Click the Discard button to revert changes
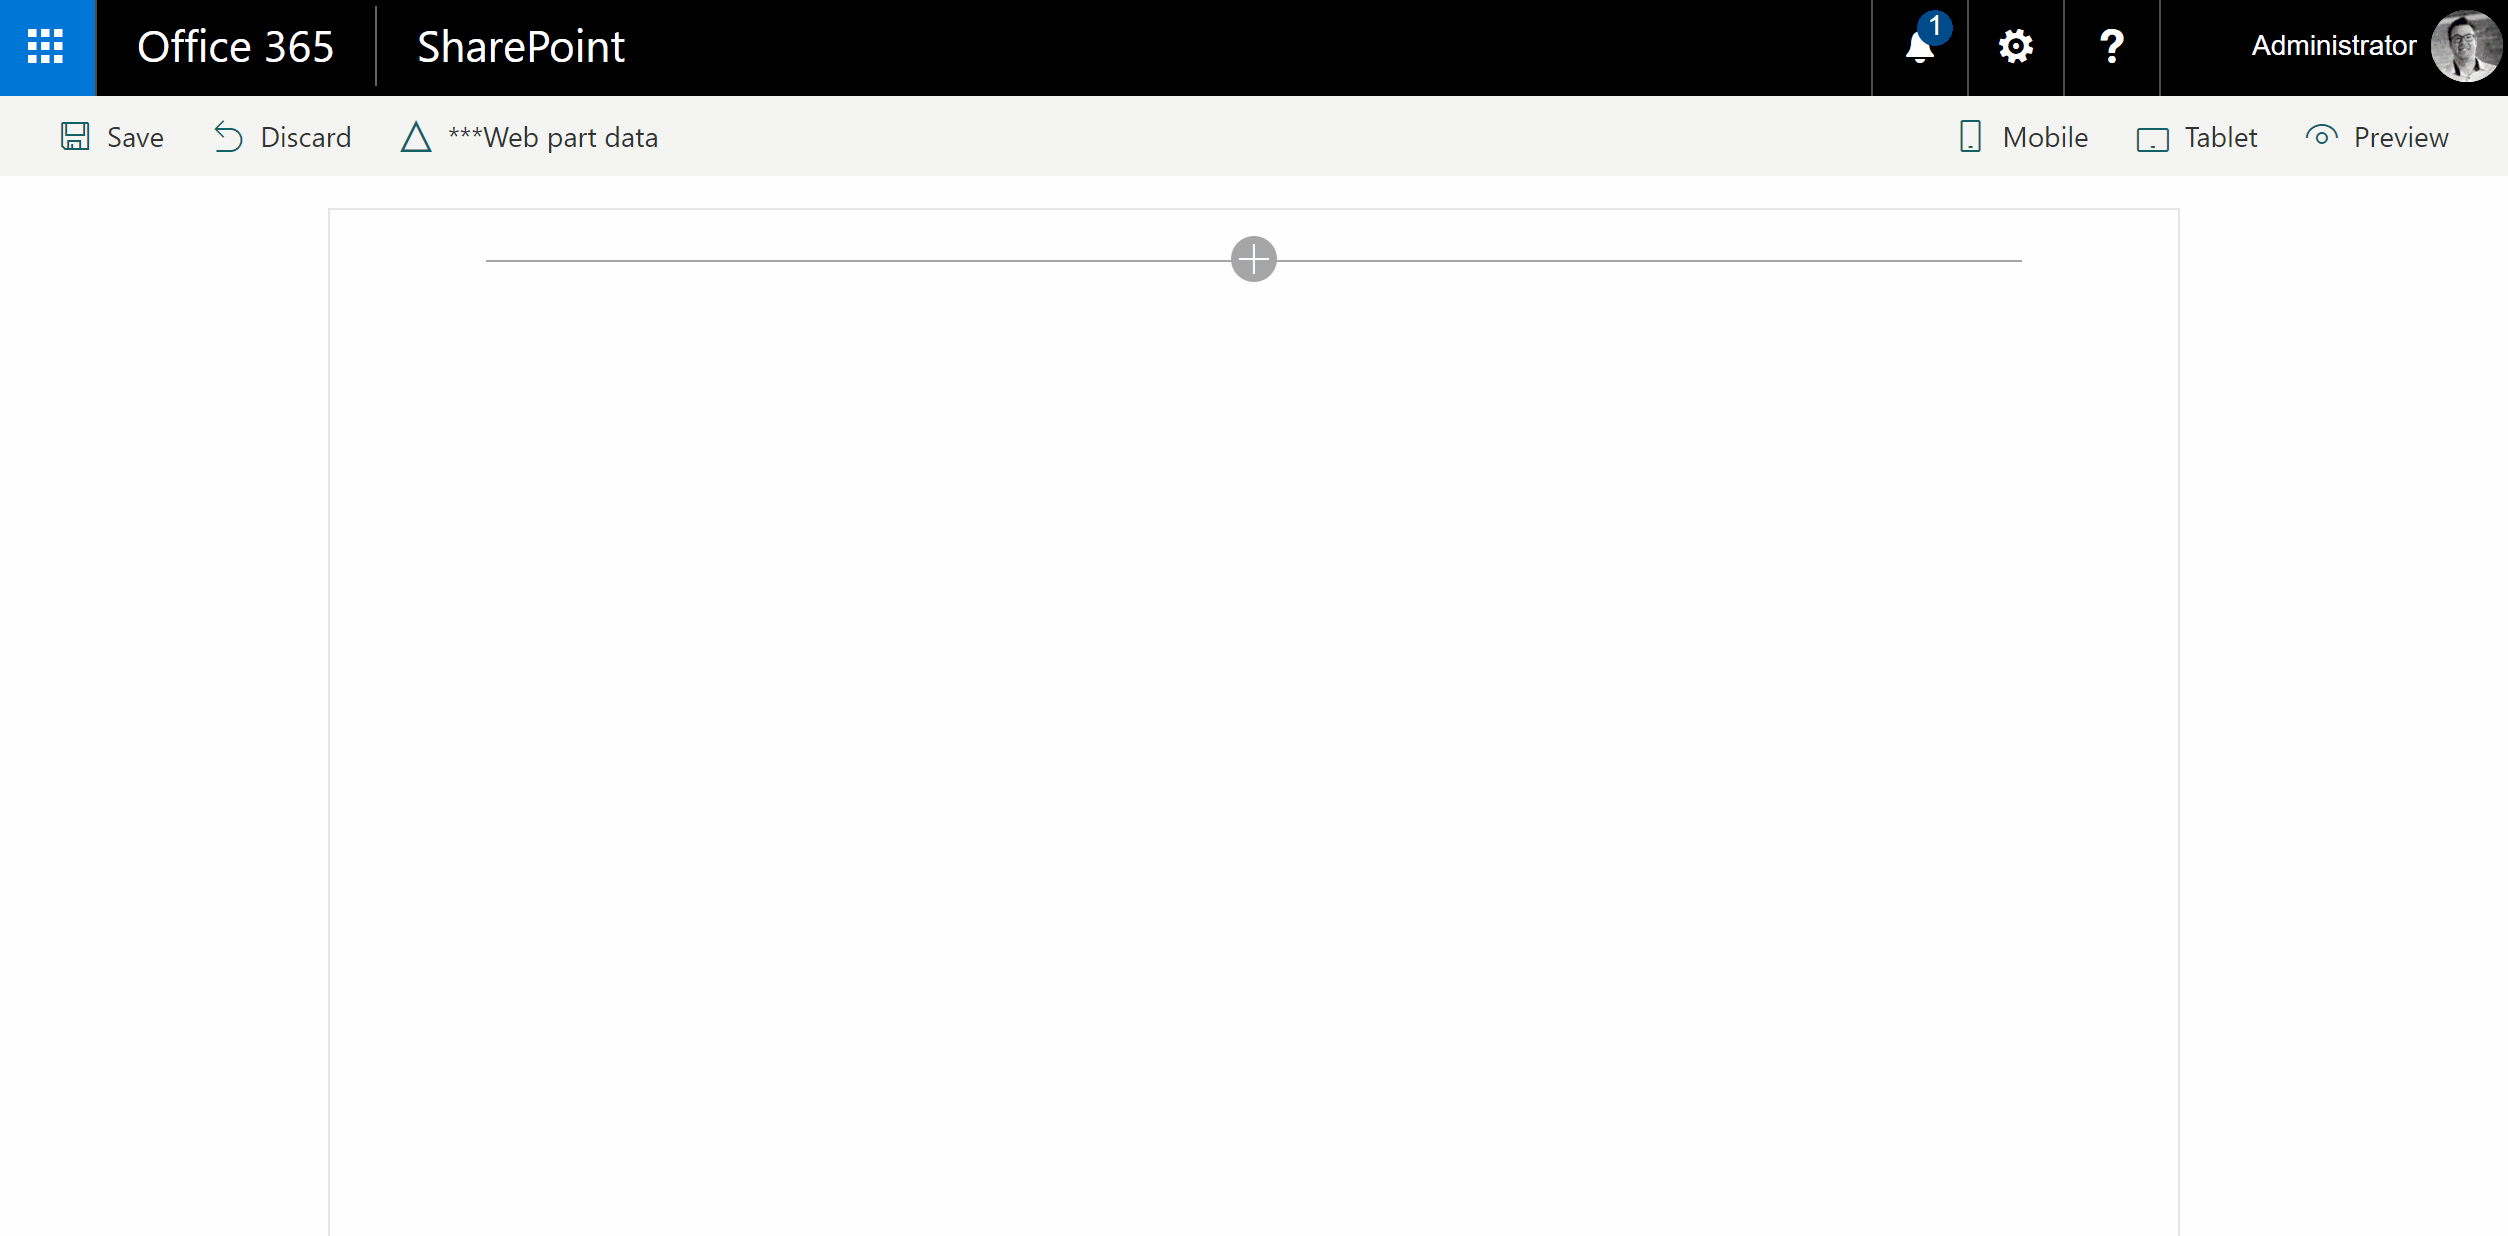Viewport: 2508px width, 1236px height. (283, 136)
